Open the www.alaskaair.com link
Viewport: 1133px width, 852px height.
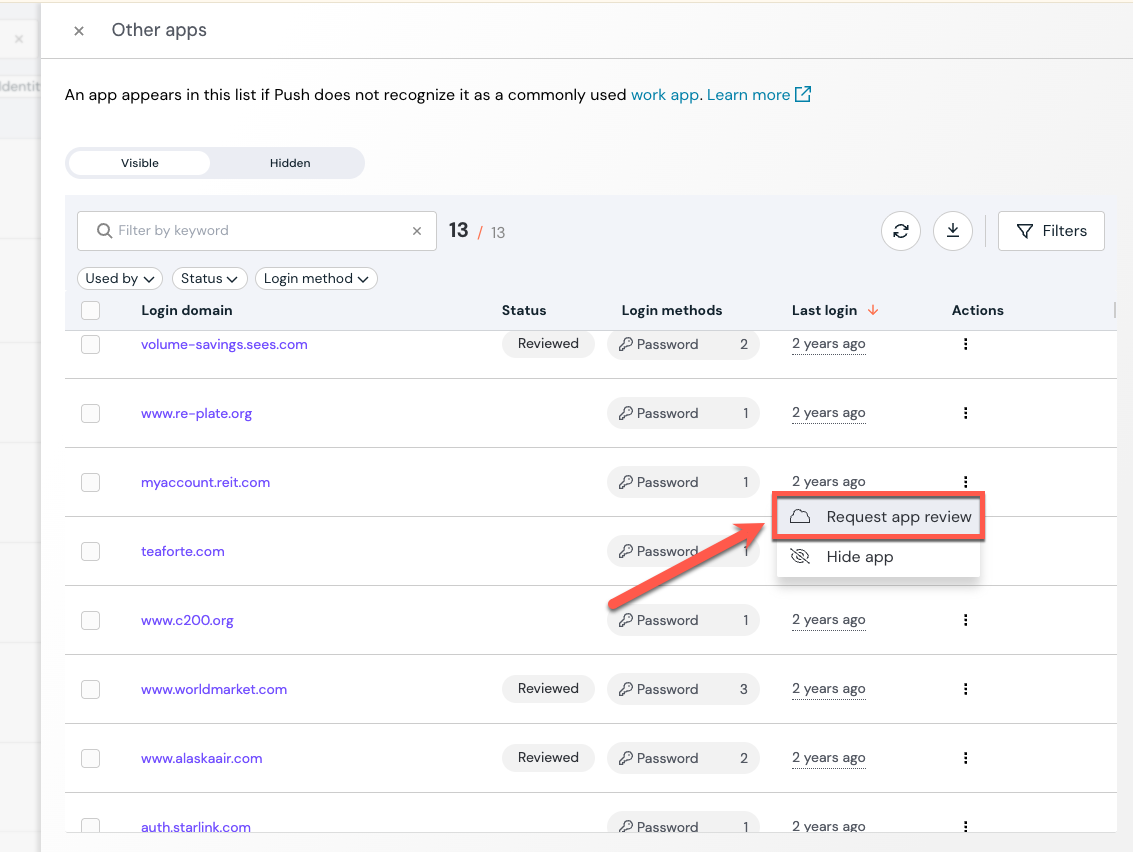point(202,758)
